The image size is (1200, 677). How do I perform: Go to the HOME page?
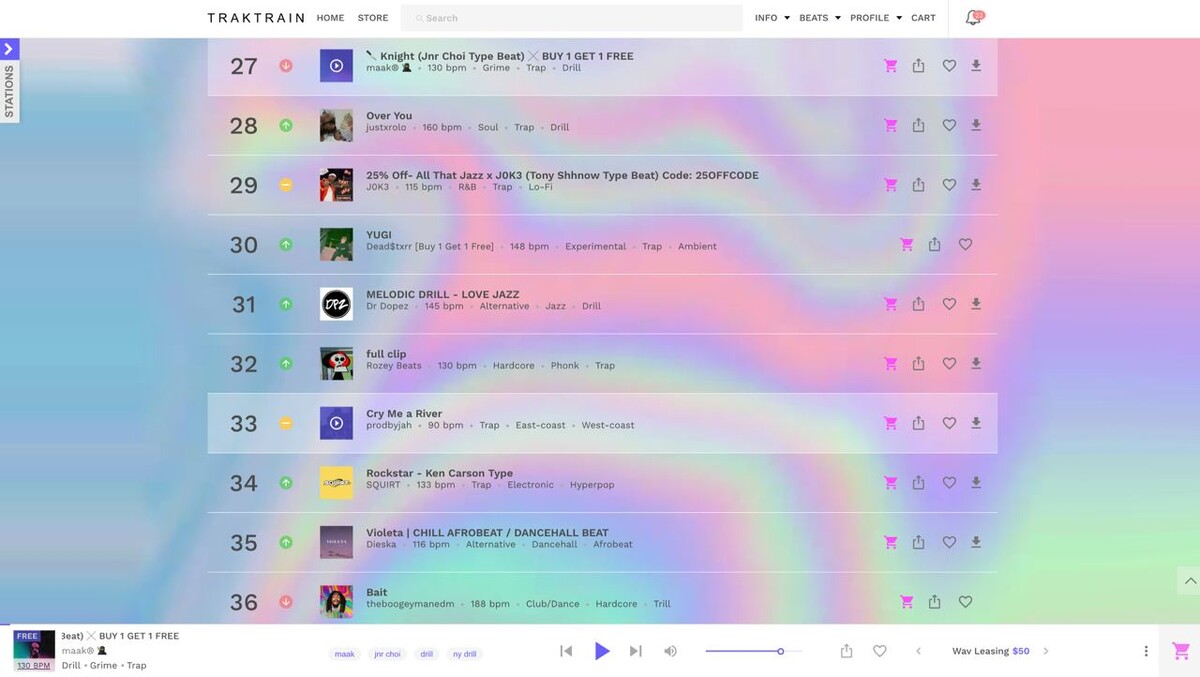coord(330,18)
